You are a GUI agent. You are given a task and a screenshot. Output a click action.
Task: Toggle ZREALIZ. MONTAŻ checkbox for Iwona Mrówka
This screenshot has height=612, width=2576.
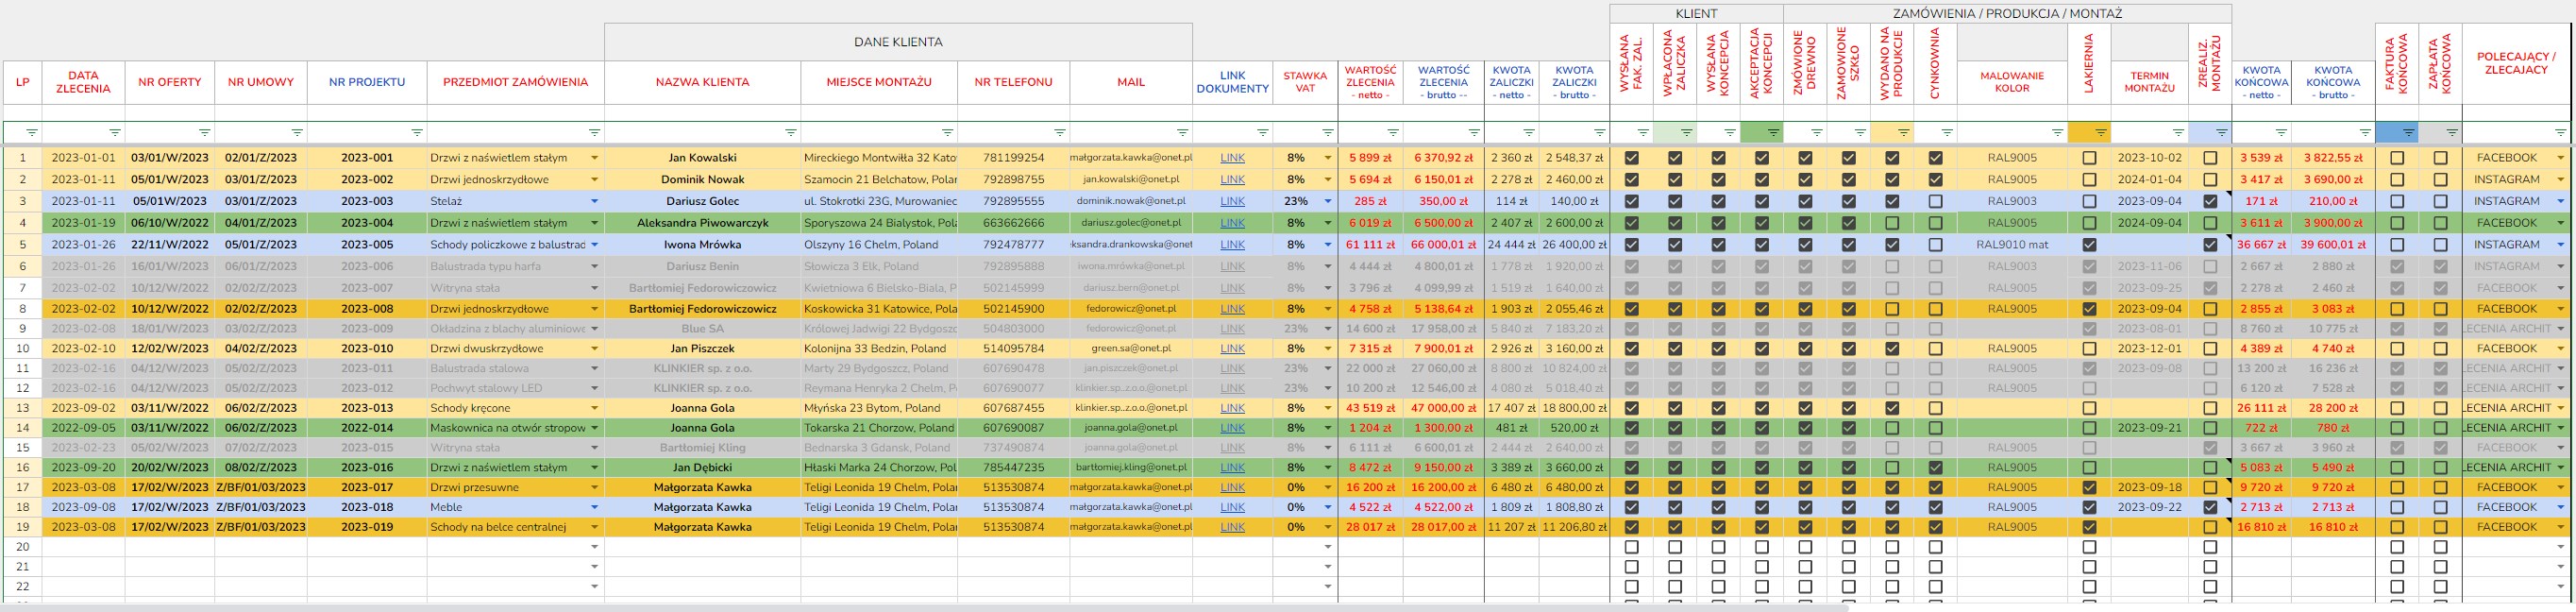coord(2210,245)
